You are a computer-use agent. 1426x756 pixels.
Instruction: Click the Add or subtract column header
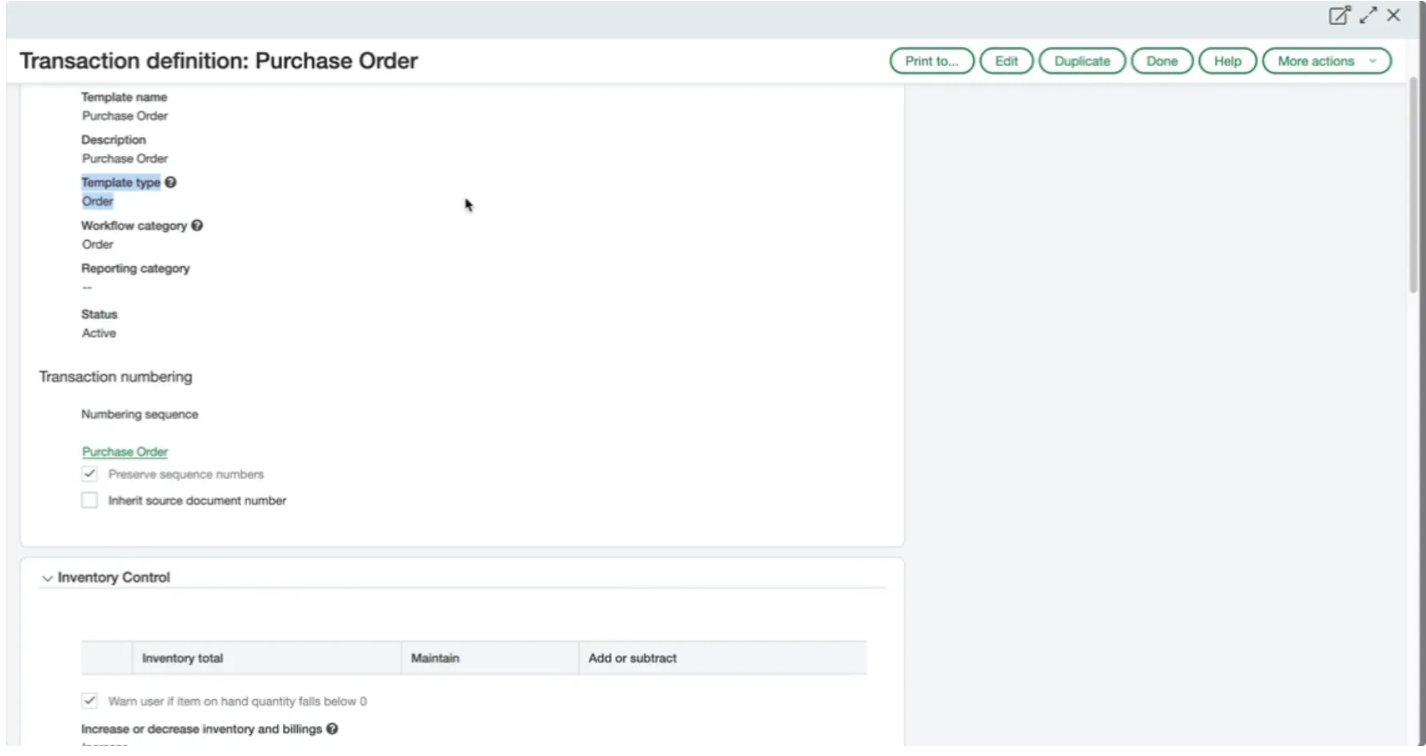pyautogui.click(x=722, y=658)
